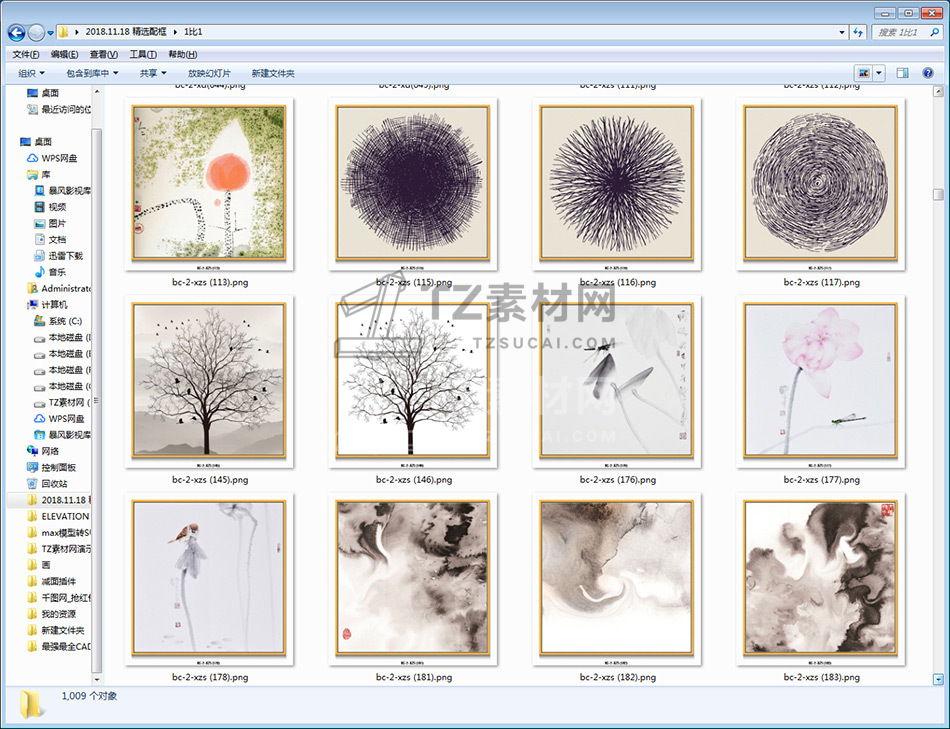The image size is (950, 729).
Task: Open the Tools (工具) menu
Action: [143, 54]
